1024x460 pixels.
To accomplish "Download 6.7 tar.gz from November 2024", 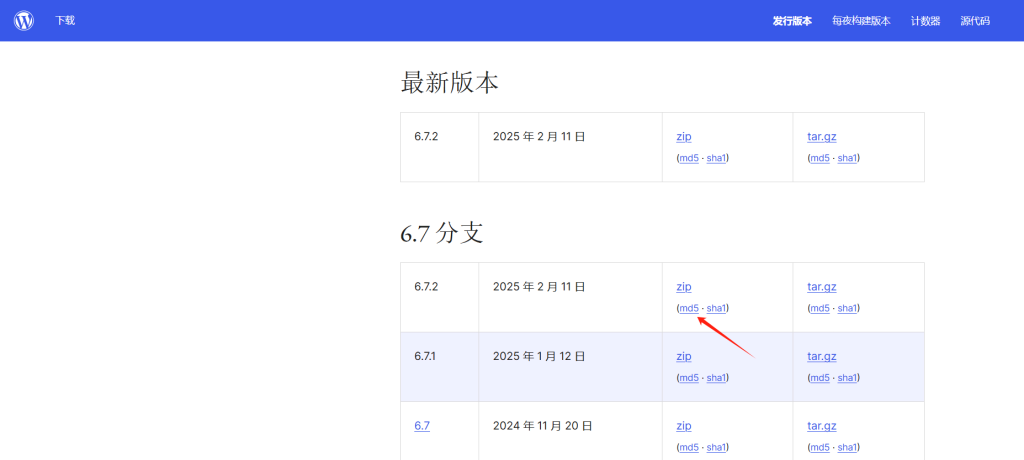I will pos(822,425).
